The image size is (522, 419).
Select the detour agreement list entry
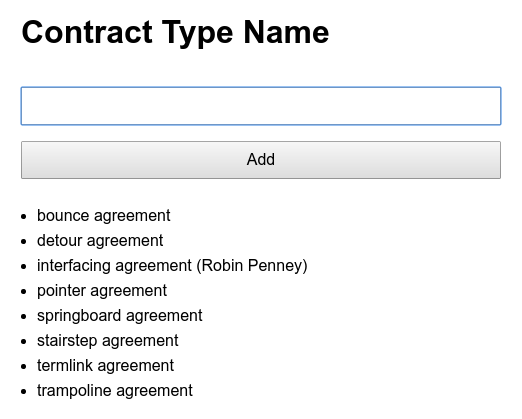pos(100,241)
